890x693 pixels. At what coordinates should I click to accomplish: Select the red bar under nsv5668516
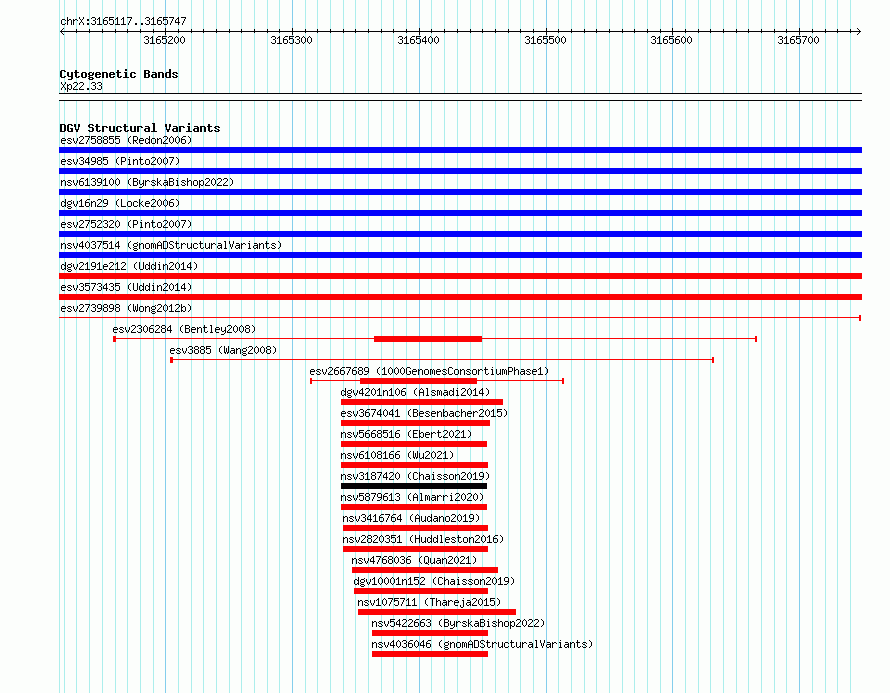[x=414, y=444]
